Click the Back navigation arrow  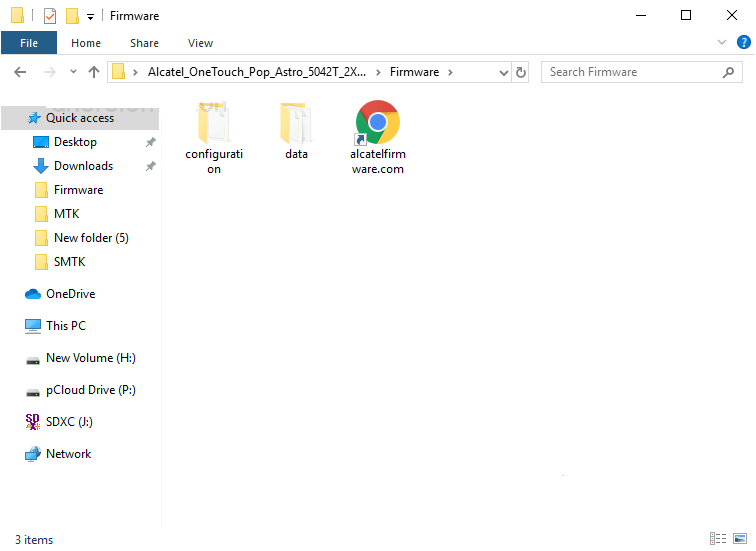pyautogui.click(x=20, y=72)
